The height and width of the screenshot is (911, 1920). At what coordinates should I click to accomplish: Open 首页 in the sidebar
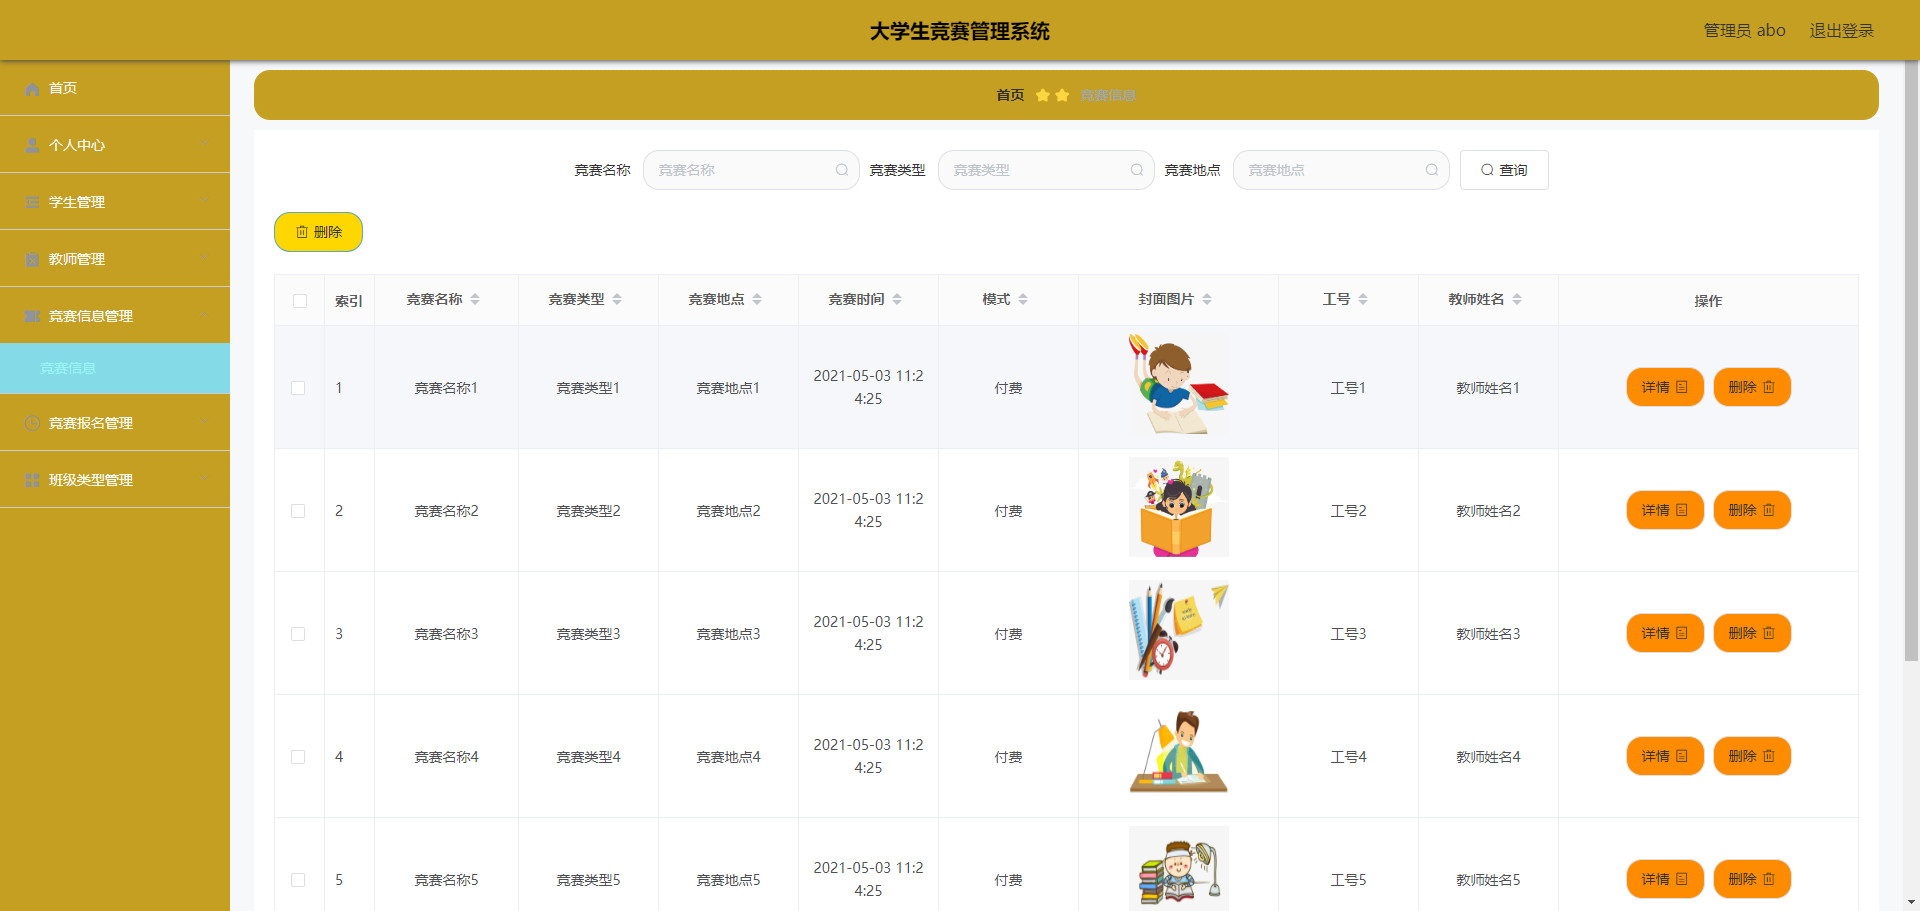[x=115, y=88]
